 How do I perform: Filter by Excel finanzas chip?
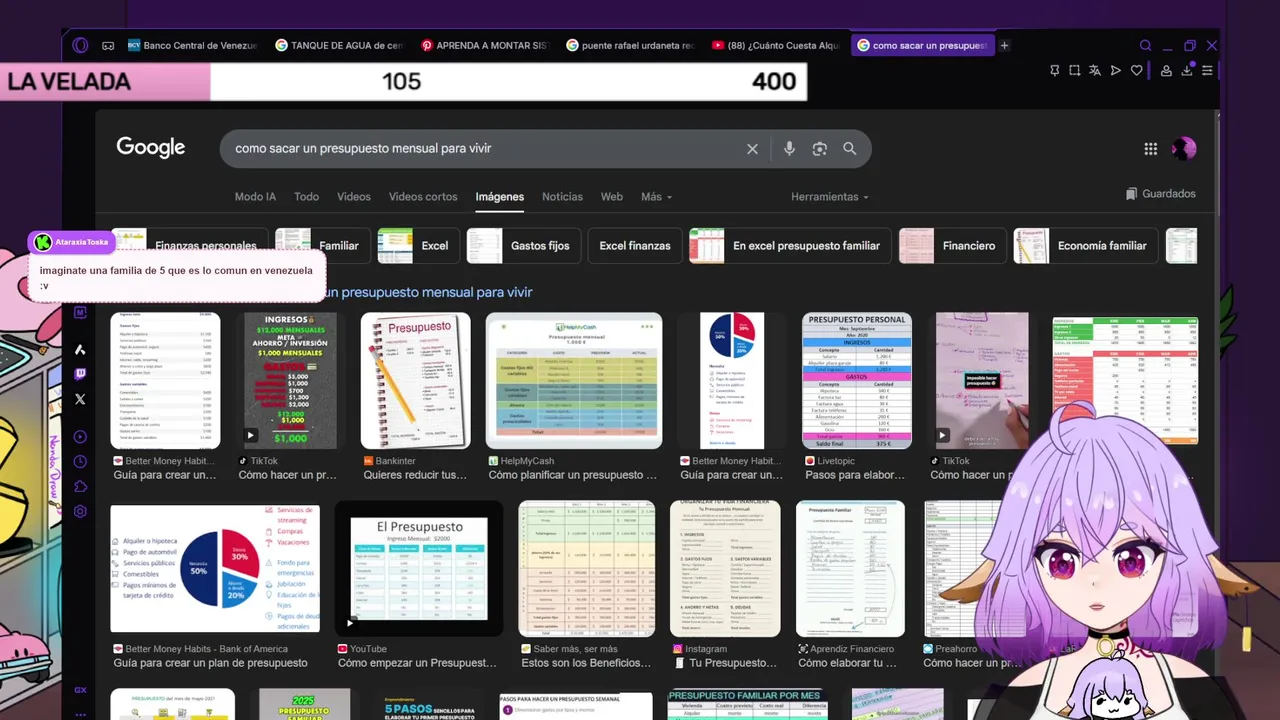[635, 246]
